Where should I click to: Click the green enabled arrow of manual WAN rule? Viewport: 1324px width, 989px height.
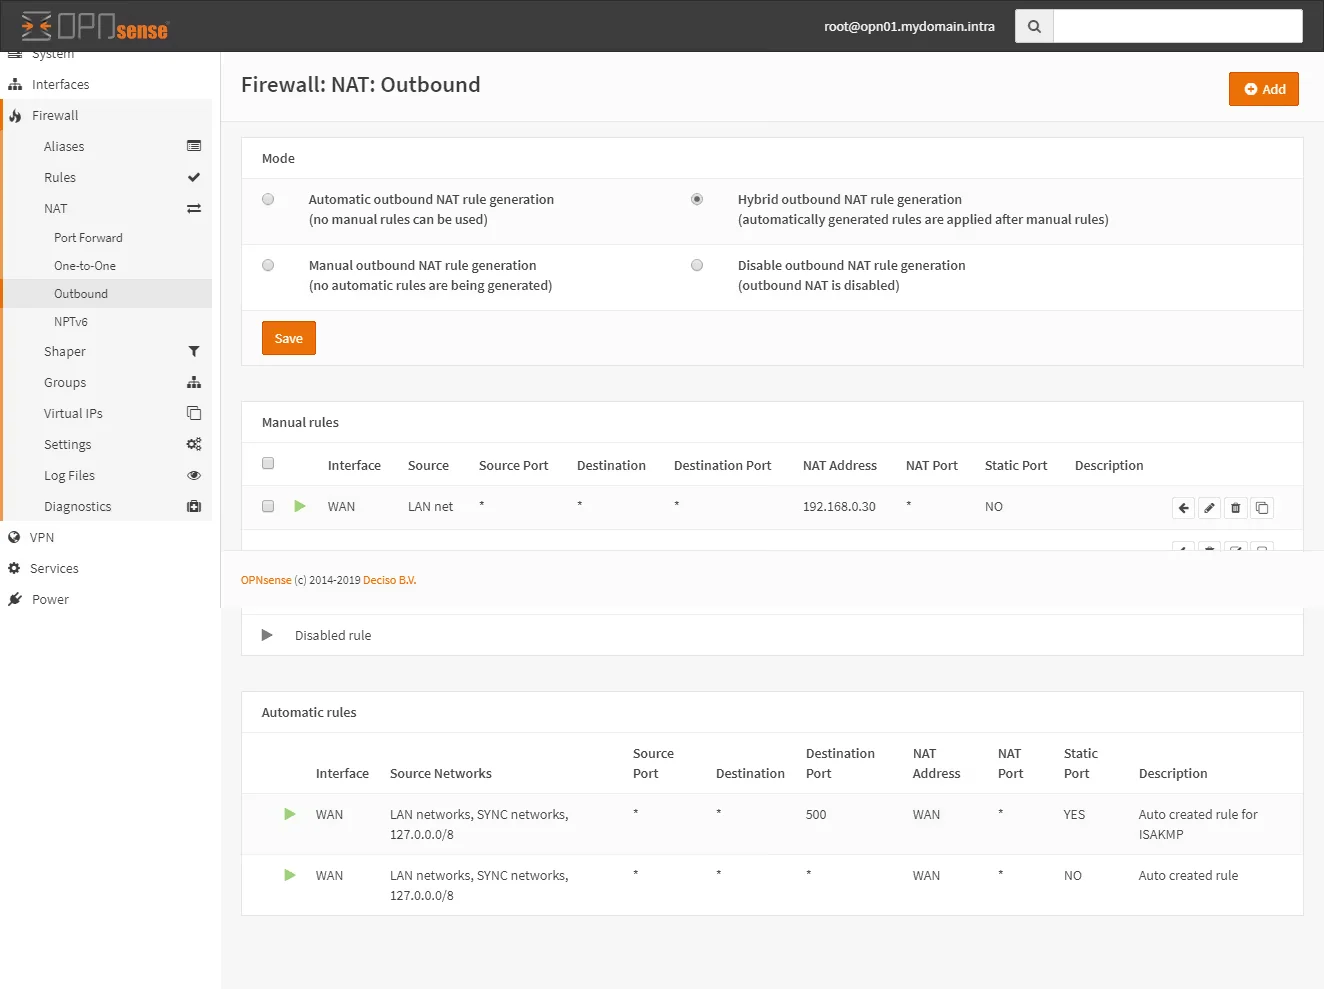click(x=300, y=506)
